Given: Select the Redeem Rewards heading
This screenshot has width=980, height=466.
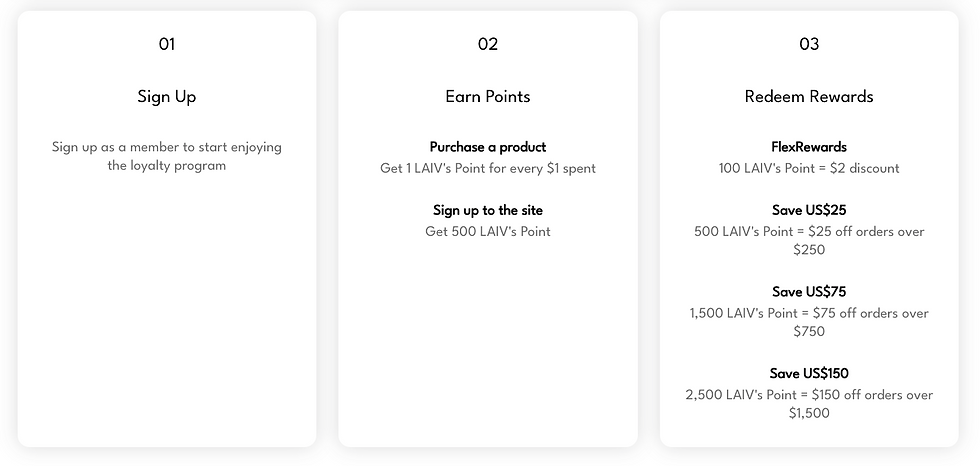Looking at the screenshot, I should coord(809,97).
